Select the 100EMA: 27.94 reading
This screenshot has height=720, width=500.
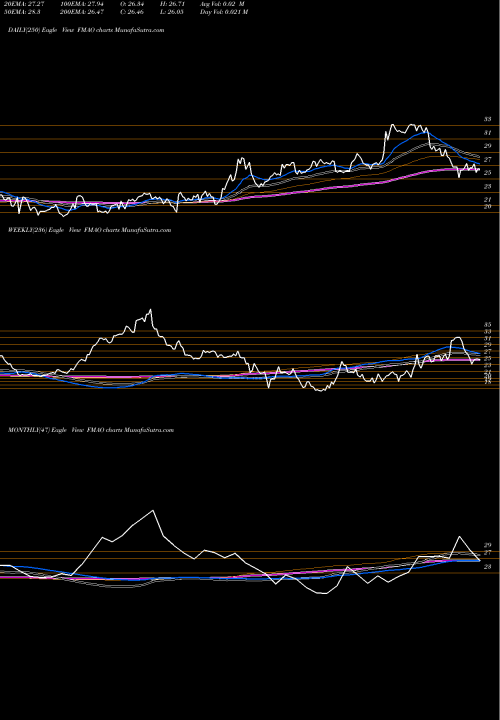point(81,4)
